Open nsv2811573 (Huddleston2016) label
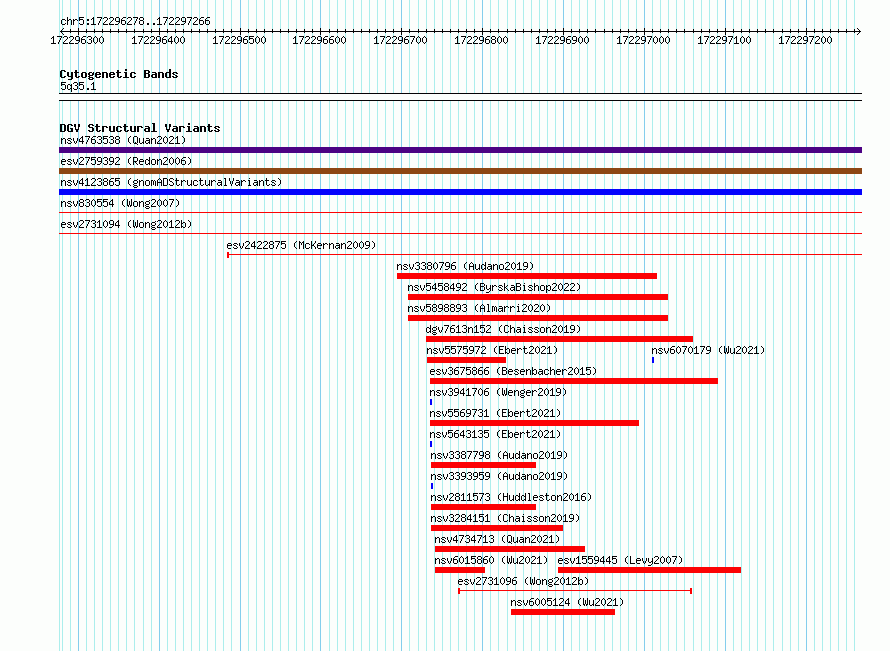Viewport: 890px width, 651px height. (511, 497)
